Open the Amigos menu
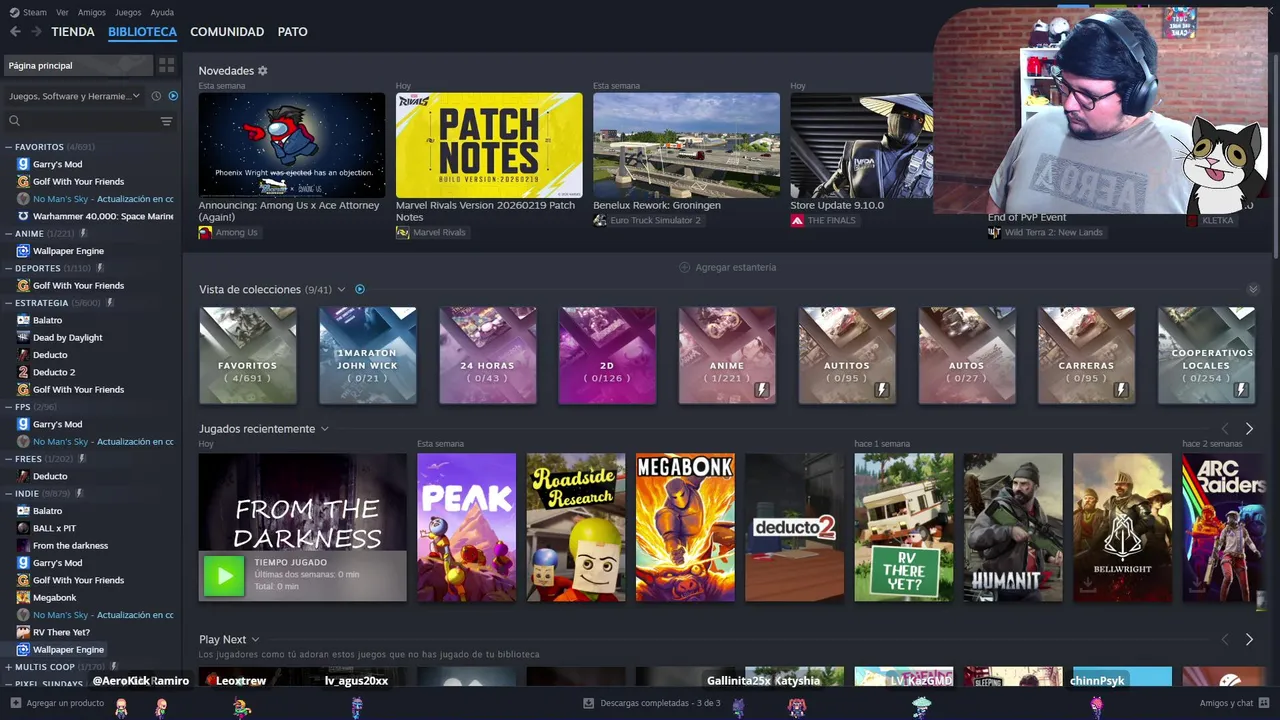The image size is (1280, 720). [x=92, y=12]
